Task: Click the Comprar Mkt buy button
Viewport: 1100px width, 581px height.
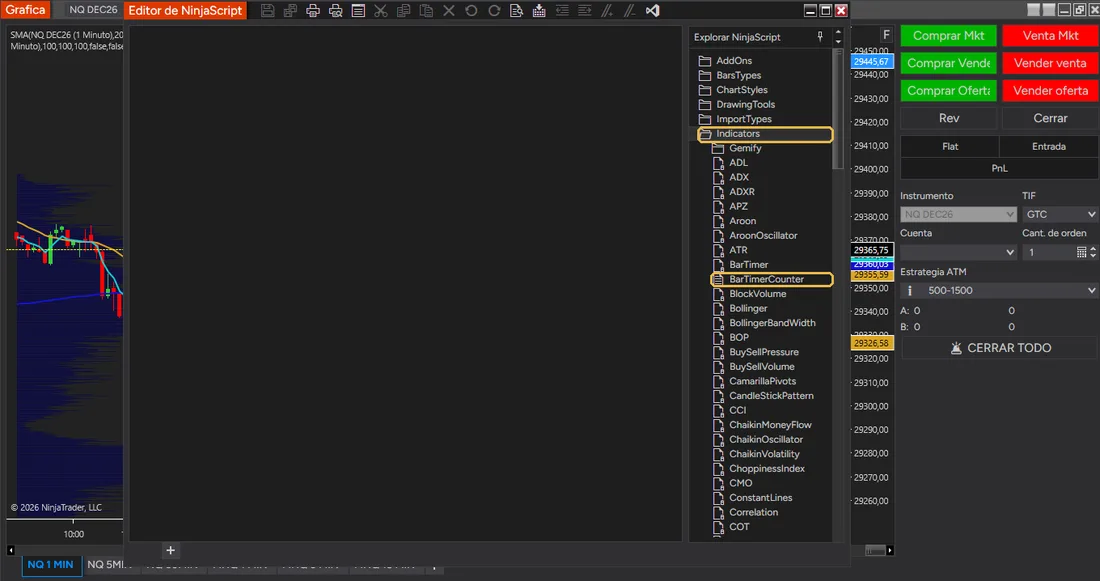Action: (948, 36)
